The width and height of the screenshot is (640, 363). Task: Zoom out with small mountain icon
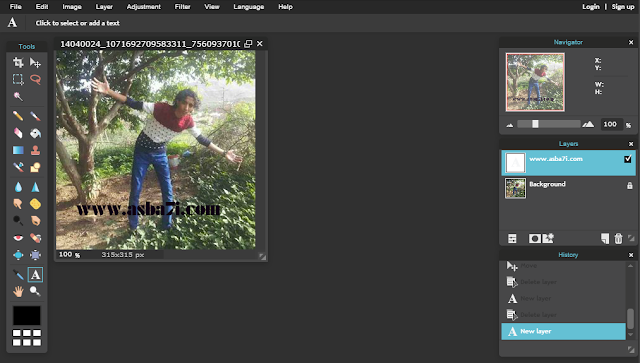pos(510,125)
